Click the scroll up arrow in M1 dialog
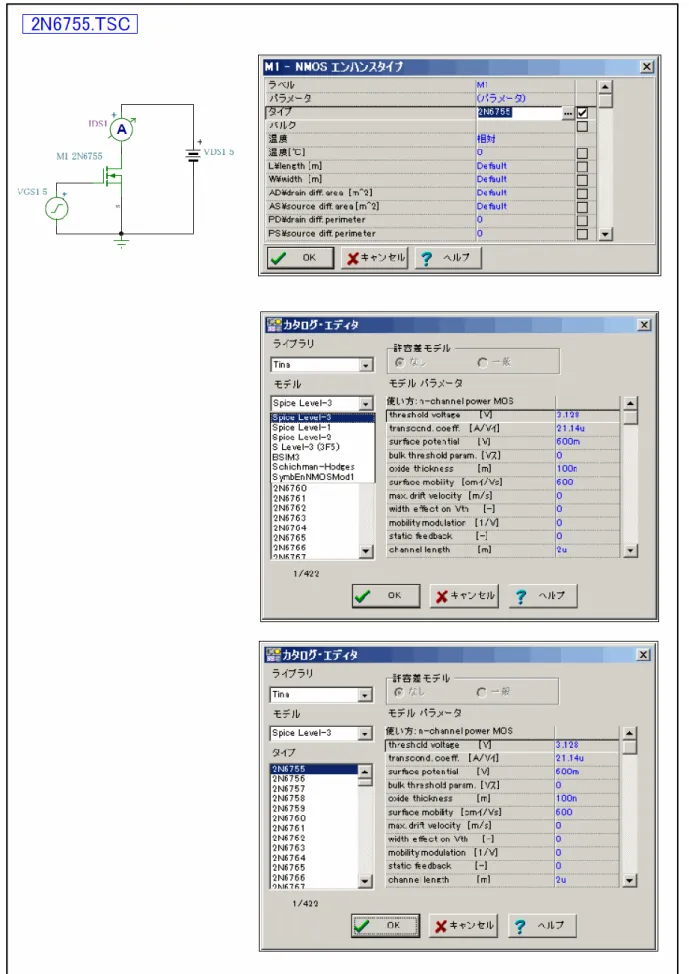The width and height of the screenshot is (689, 974). 606,87
